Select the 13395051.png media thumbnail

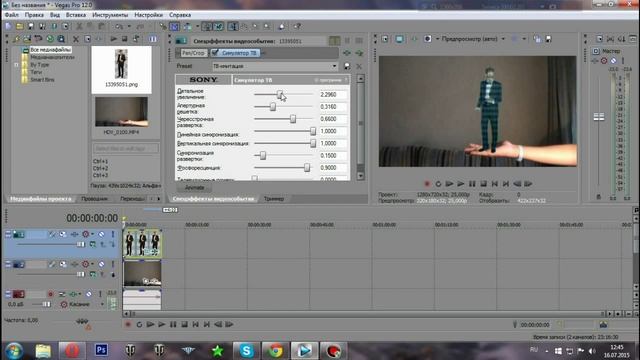point(121,69)
